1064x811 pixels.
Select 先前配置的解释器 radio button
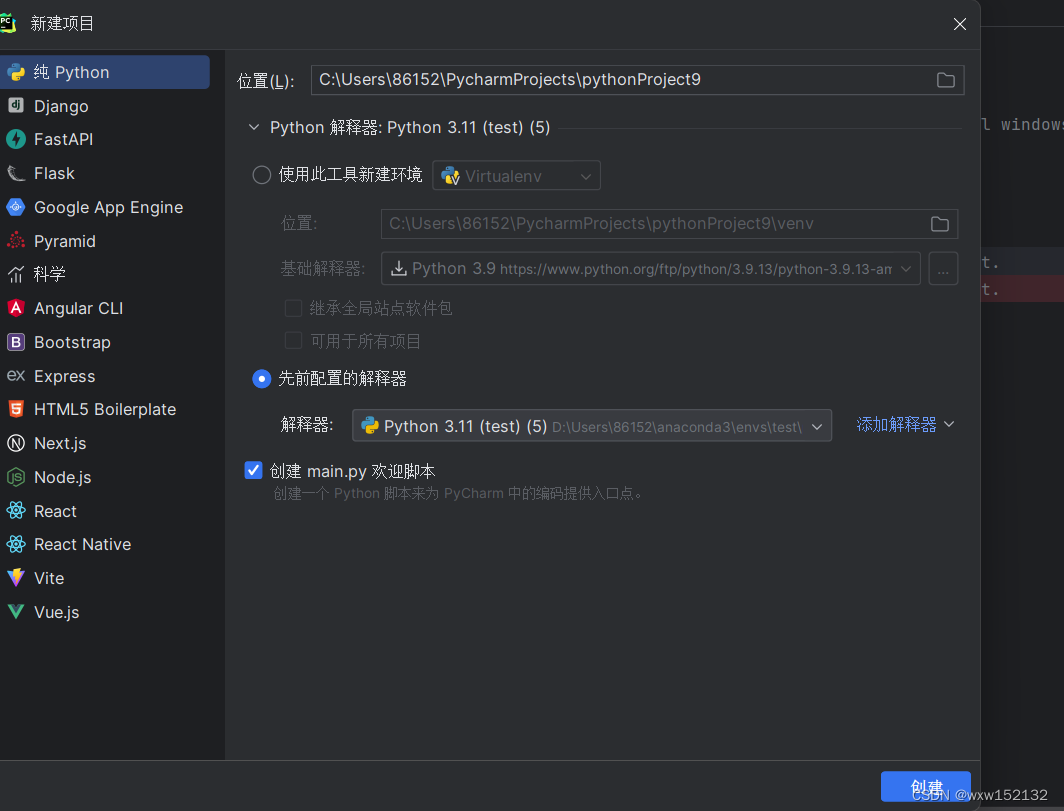(261, 379)
